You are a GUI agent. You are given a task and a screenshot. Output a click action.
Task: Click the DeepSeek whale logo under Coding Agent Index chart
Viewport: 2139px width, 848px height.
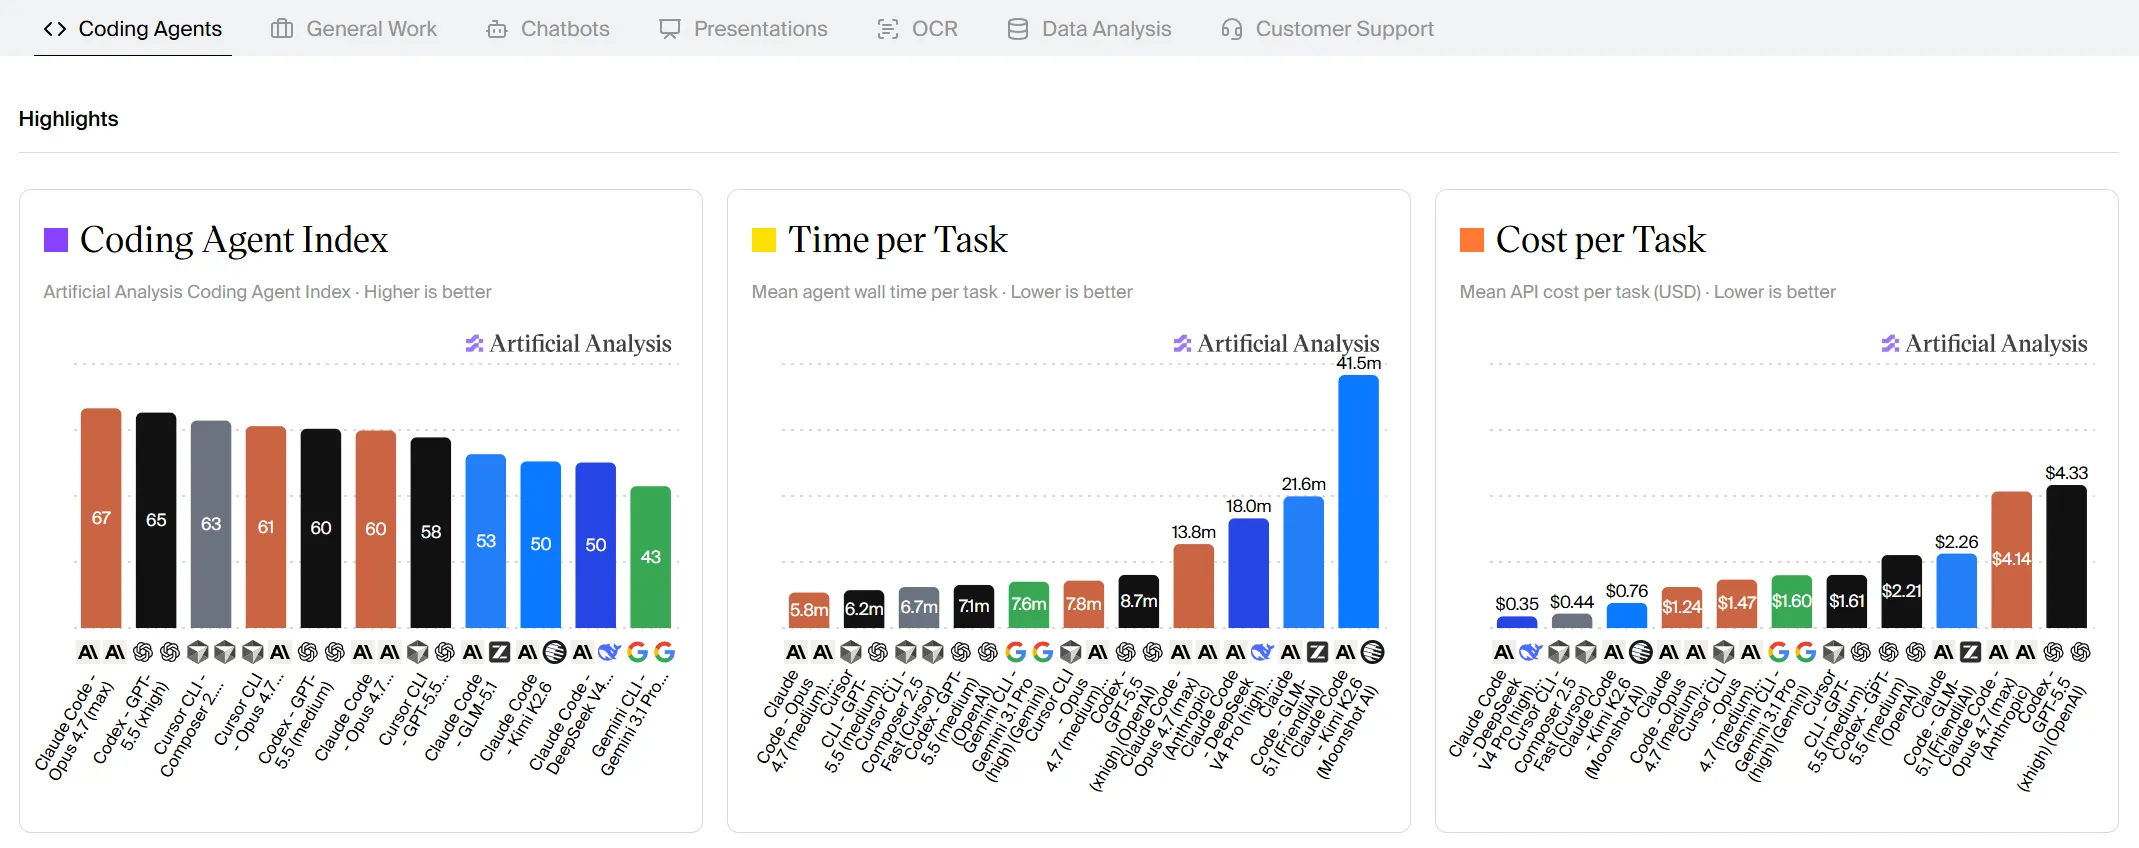tap(610, 652)
